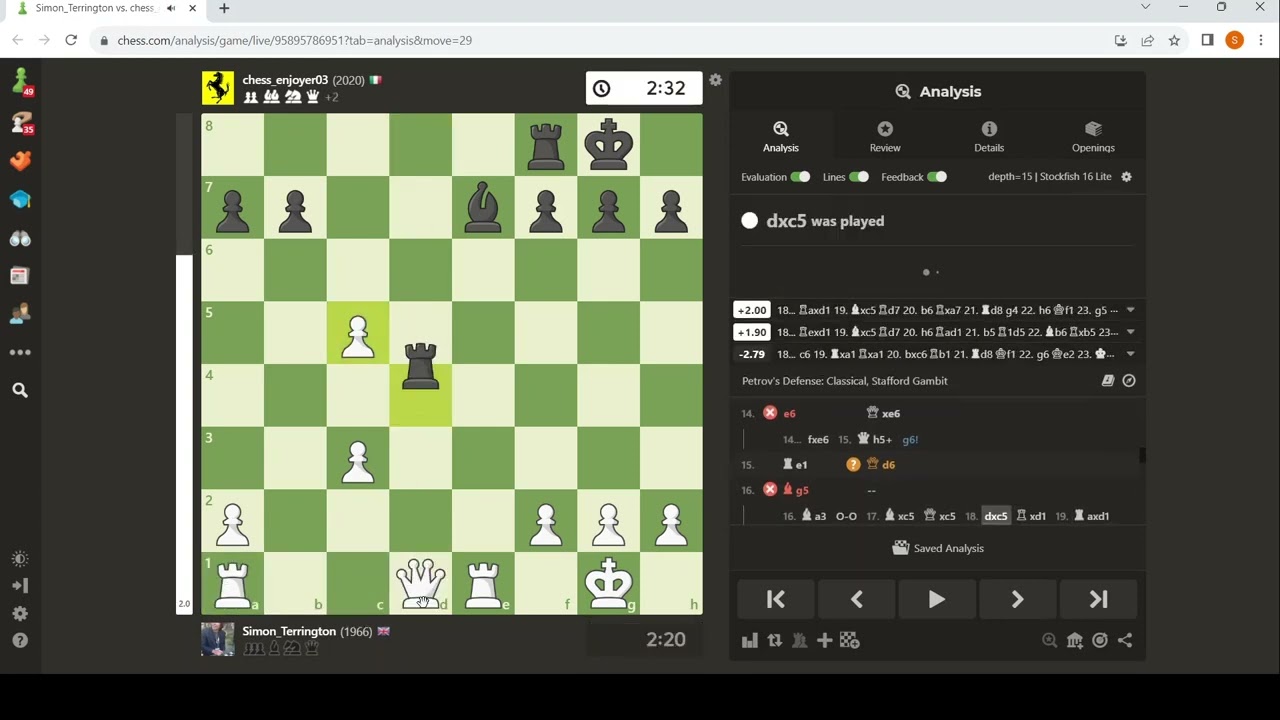Screen dimensions: 1280x720
Task: Add to library building icon
Action: pos(1075,641)
